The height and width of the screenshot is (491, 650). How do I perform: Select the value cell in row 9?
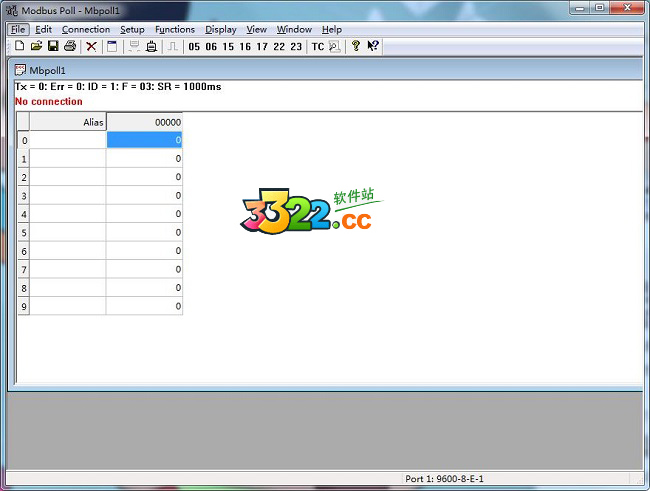pos(144,306)
